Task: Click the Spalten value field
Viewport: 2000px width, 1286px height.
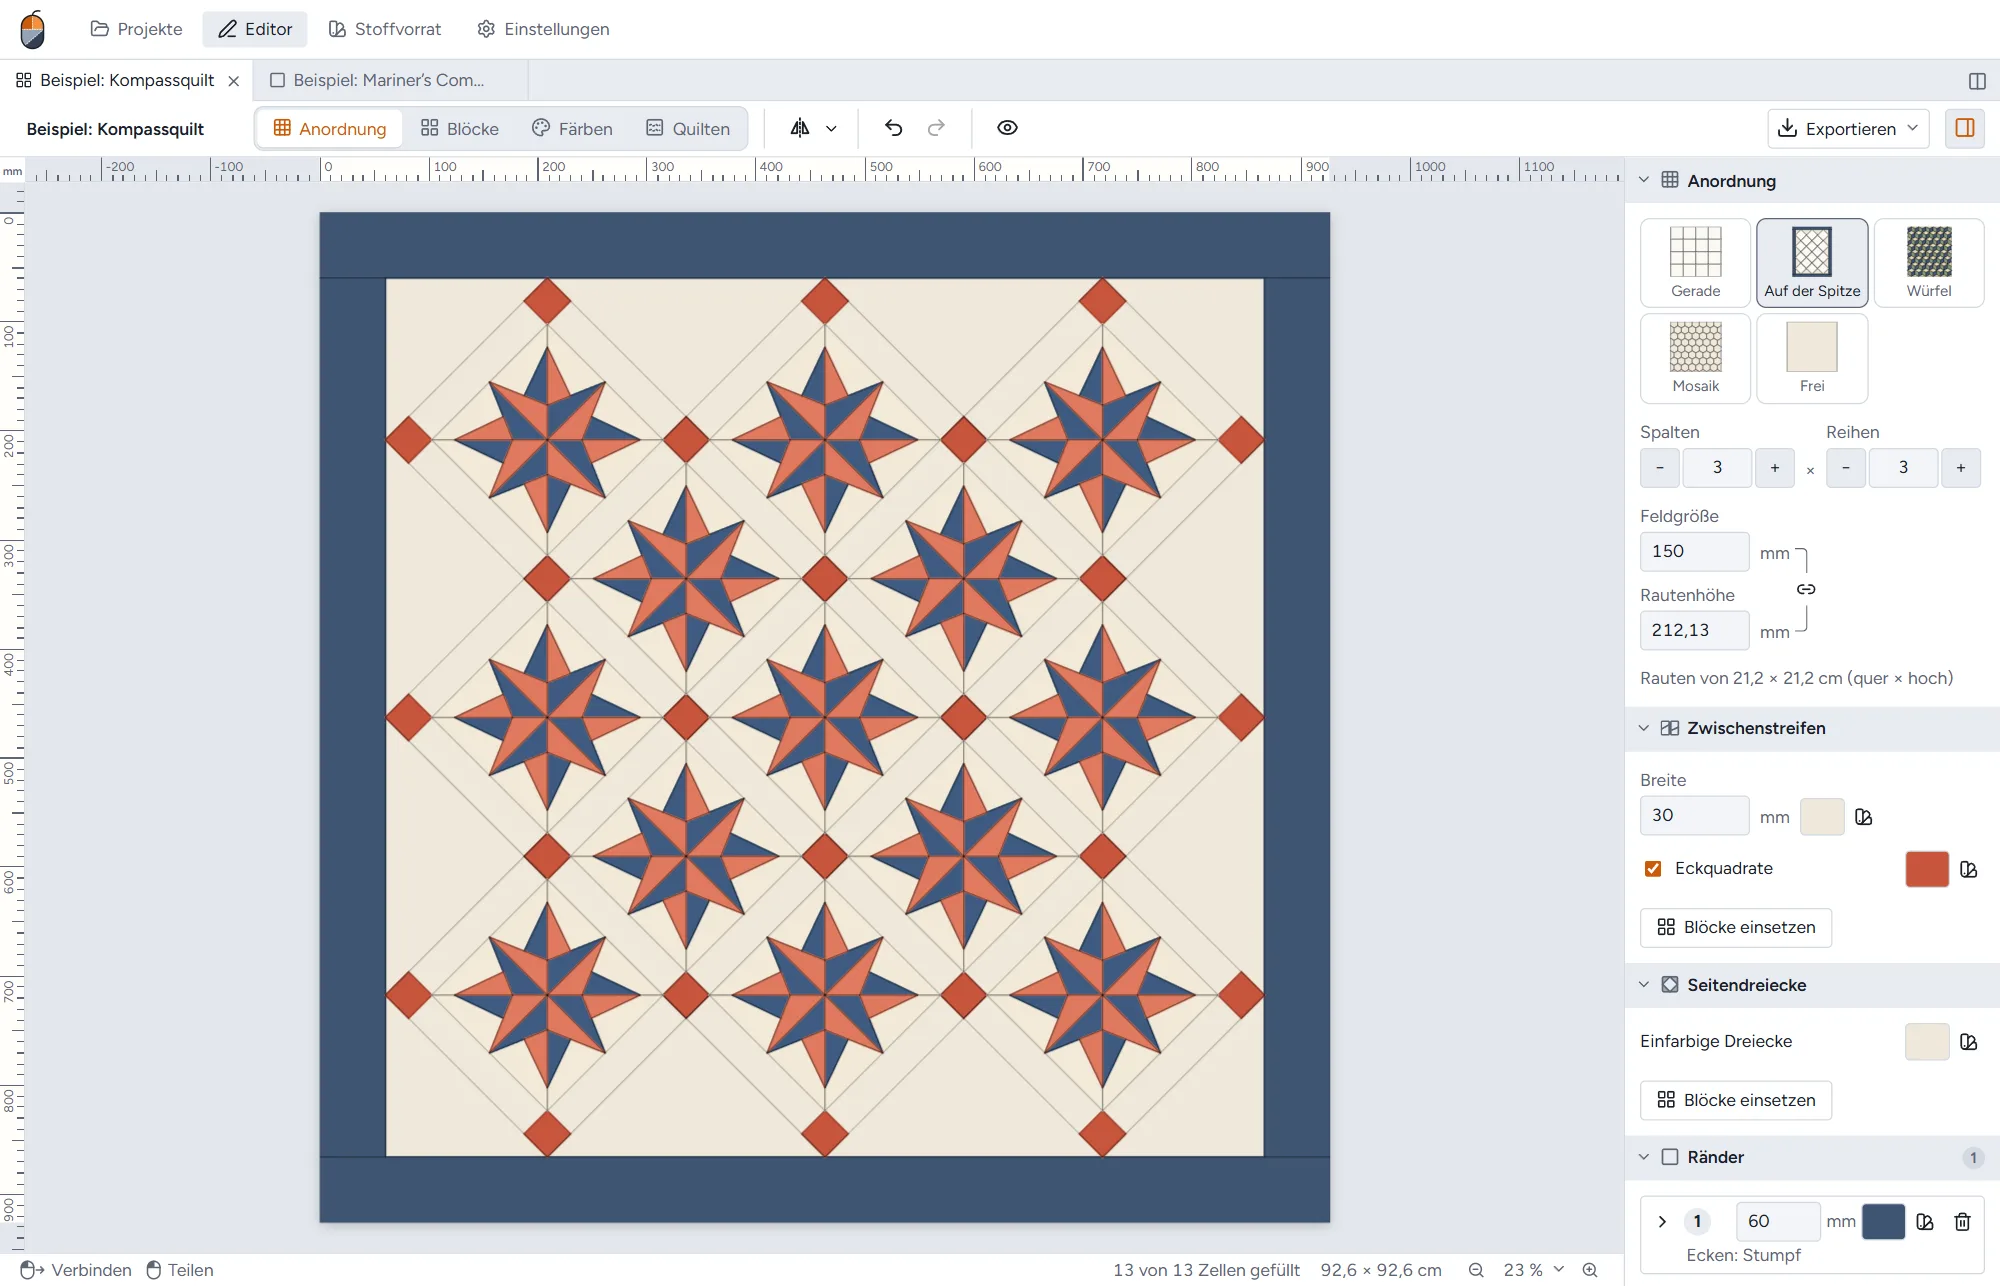Action: (x=1717, y=468)
